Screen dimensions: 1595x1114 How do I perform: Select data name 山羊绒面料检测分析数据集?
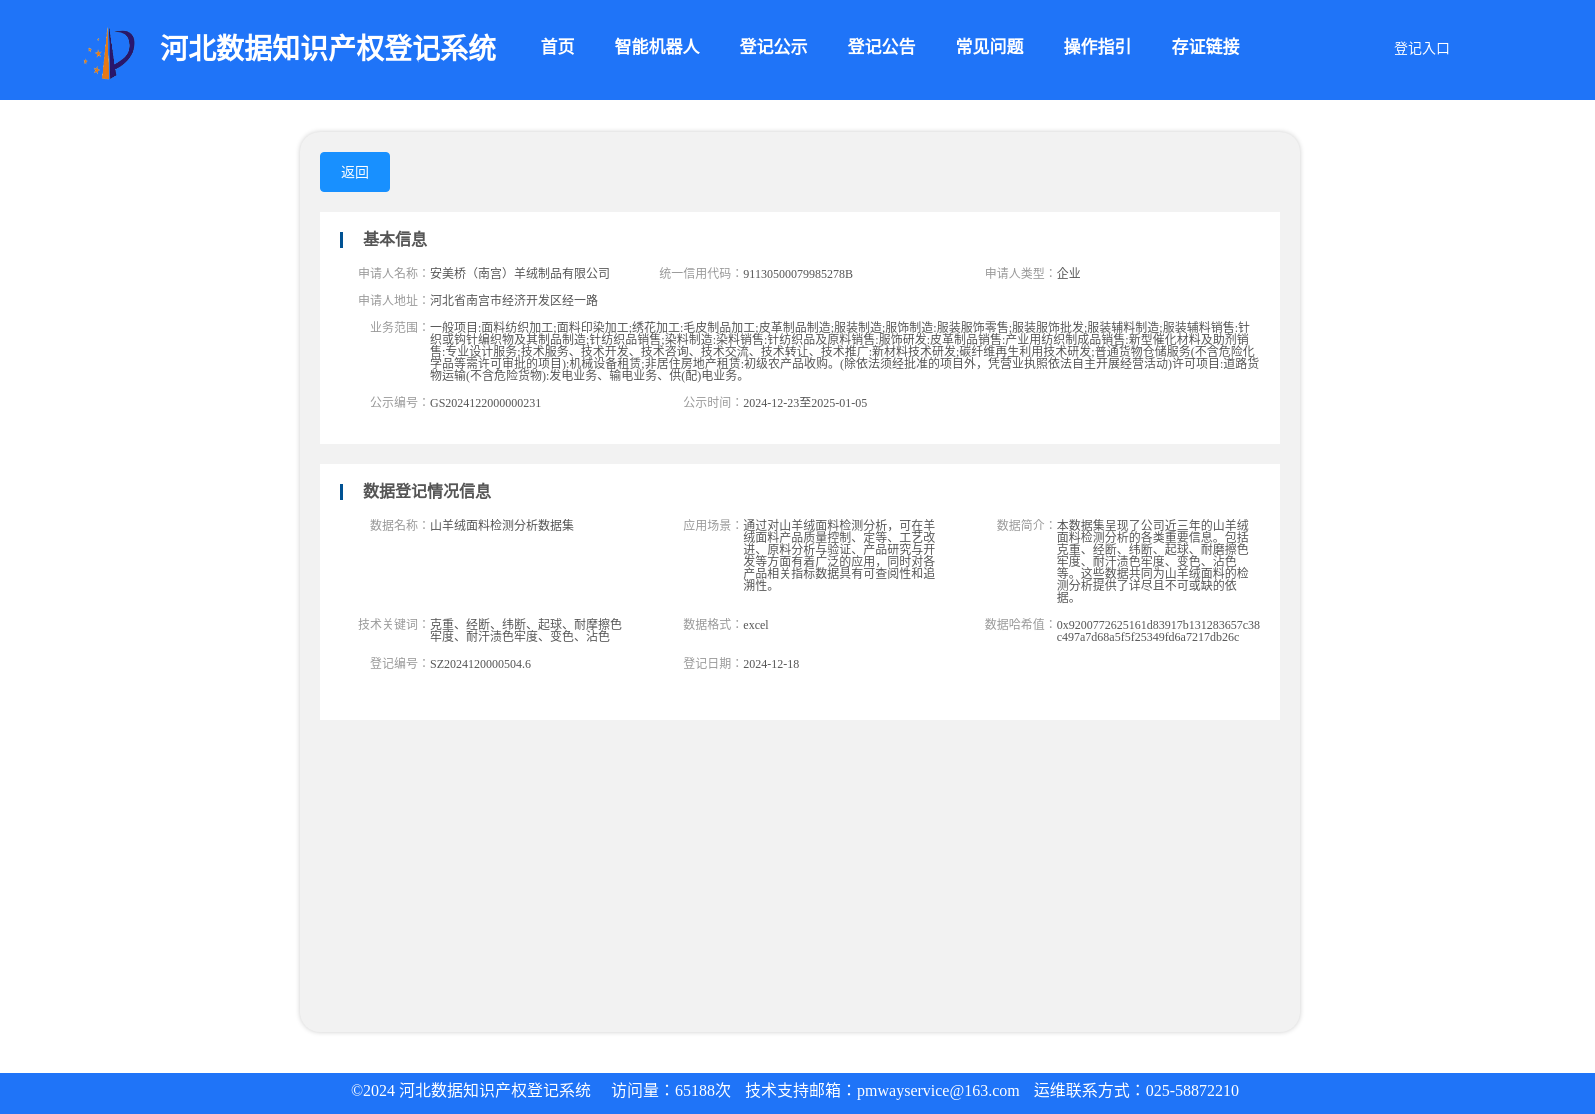pyautogui.click(x=502, y=525)
